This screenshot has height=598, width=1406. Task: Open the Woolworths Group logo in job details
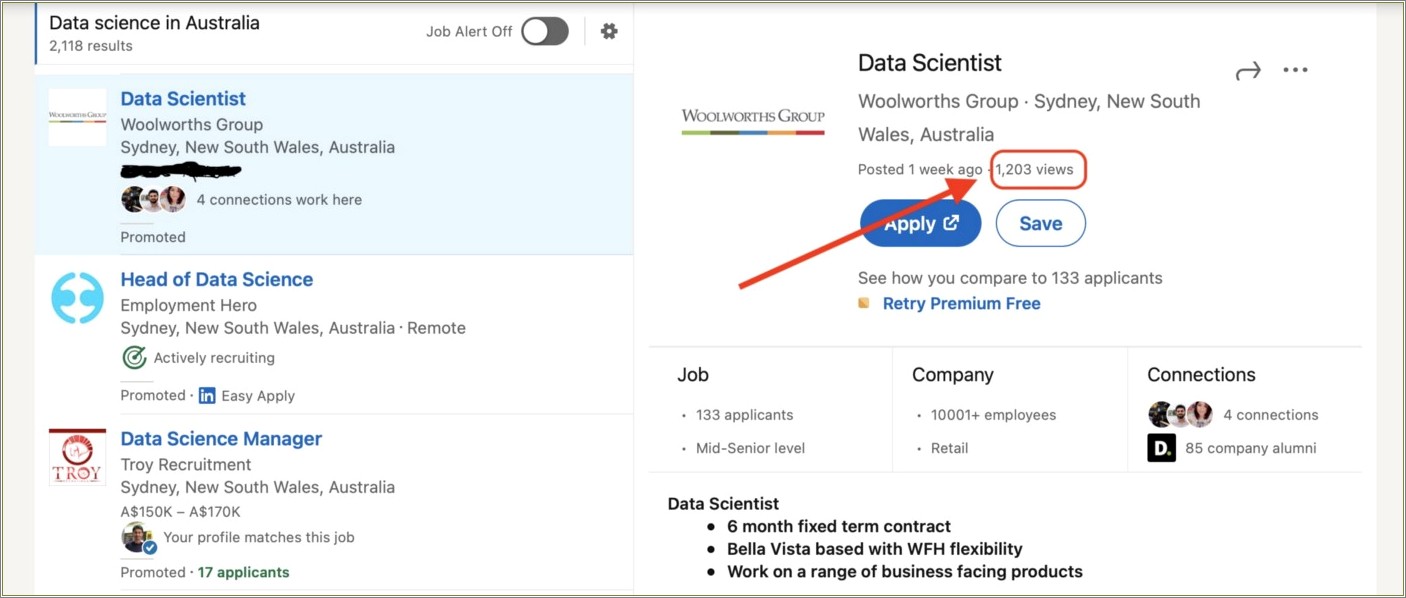point(753,120)
